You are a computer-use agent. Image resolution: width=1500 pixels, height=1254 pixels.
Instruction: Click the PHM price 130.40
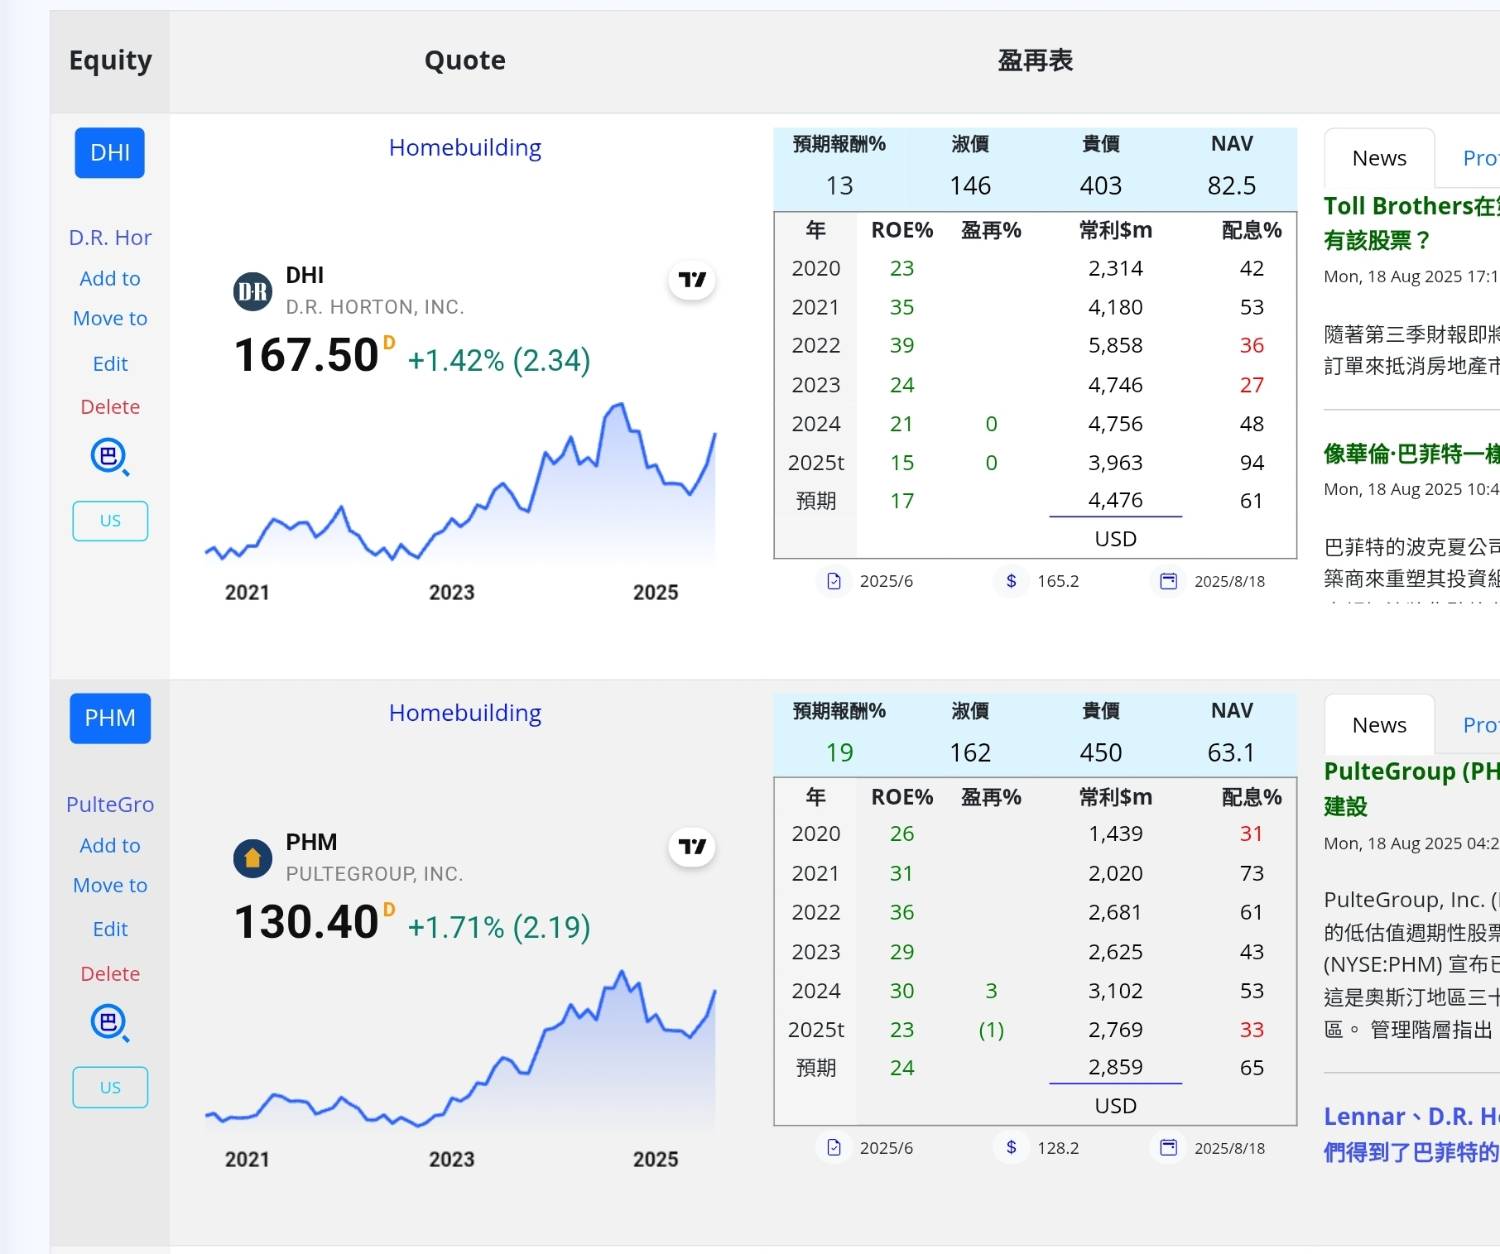tap(306, 922)
